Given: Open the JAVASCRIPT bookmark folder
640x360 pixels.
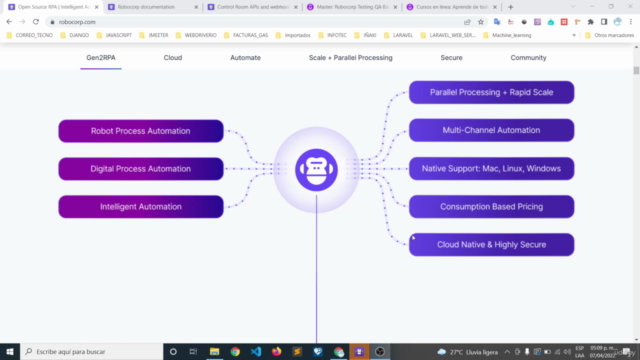Looking at the screenshot, I should point(114,35).
